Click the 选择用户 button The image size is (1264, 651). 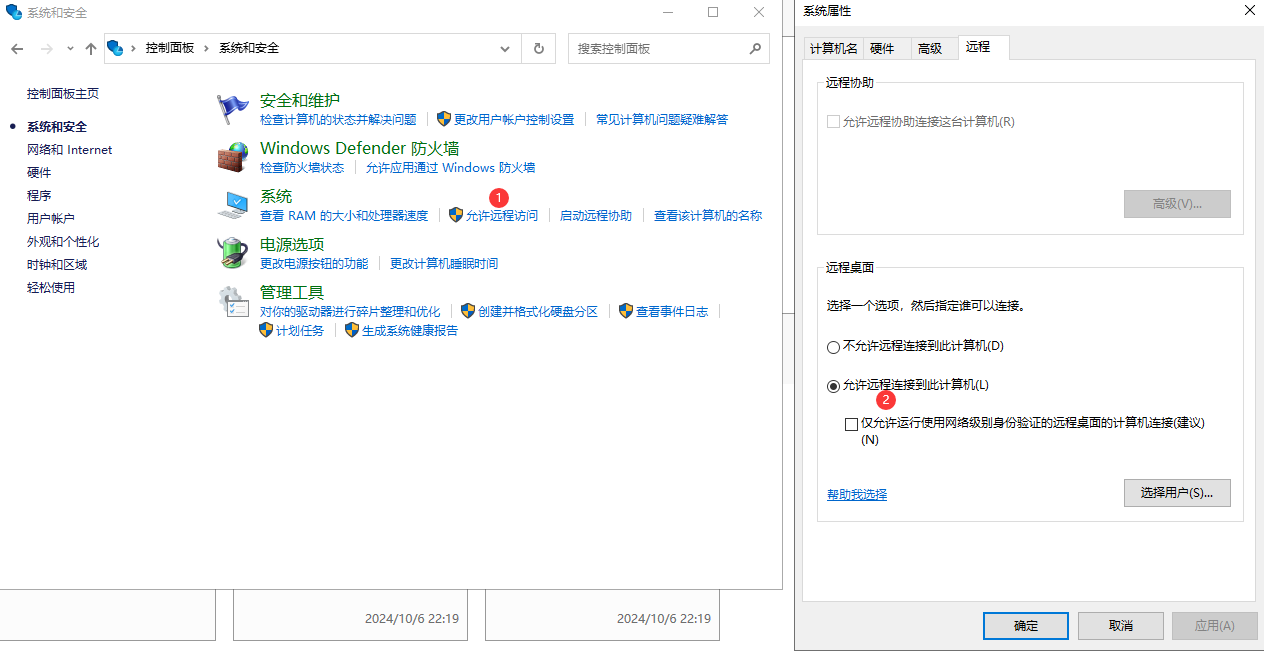(1177, 492)
